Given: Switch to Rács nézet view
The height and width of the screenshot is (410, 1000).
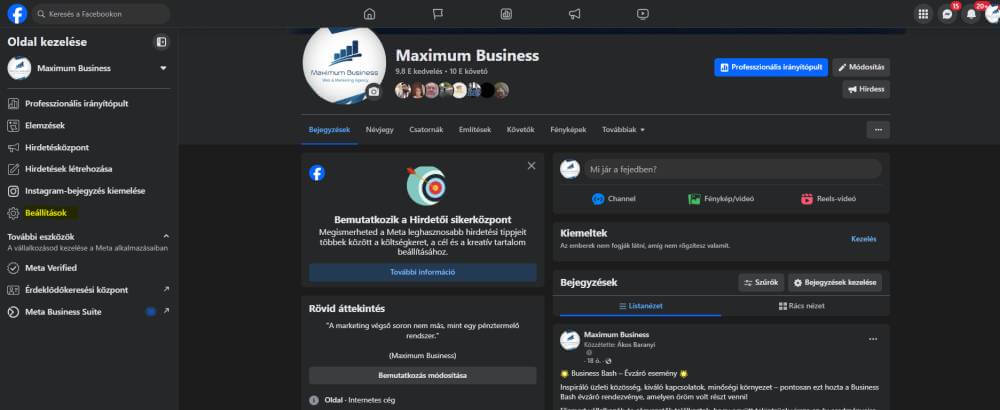Looking at the screenshot, I should (802, 306).
